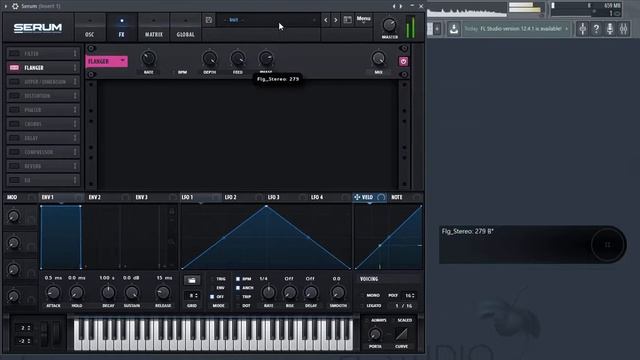Viewport: 640px width, 360px height.
Task: Enable the COMPRESSOR effect toggle
Action: click(x=14, y=152)
